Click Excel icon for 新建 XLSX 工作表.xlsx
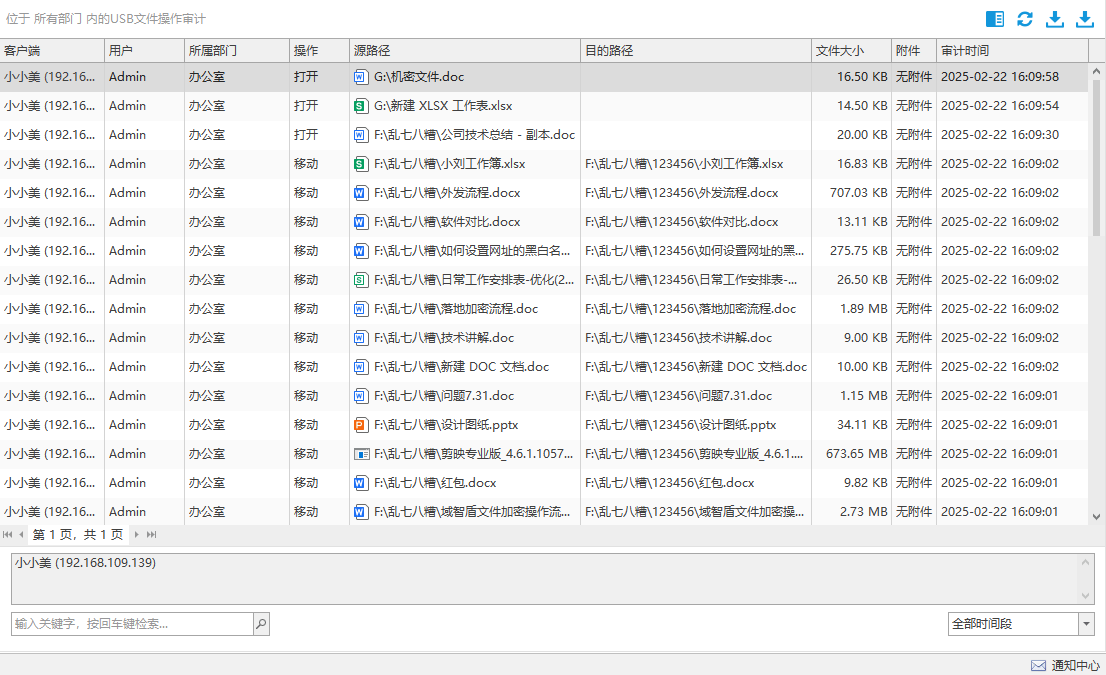This screenshot has width=1106, height=675. coord(361,106)
